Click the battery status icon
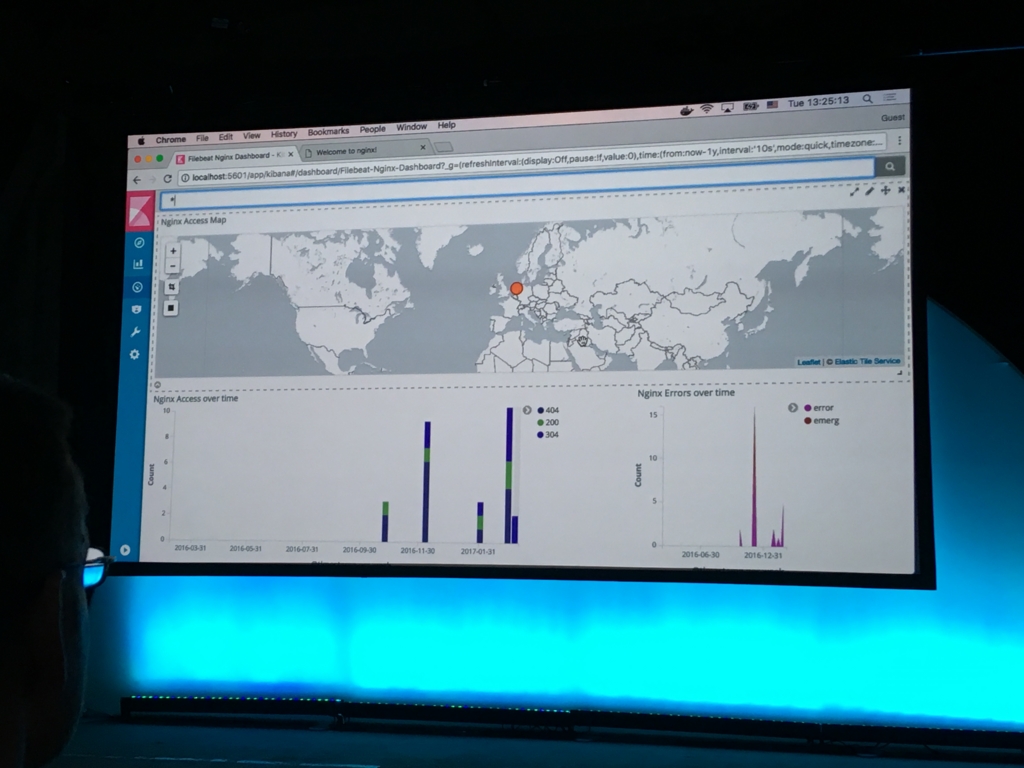Screen dimensions: 1024x768 tap(750, 106)
